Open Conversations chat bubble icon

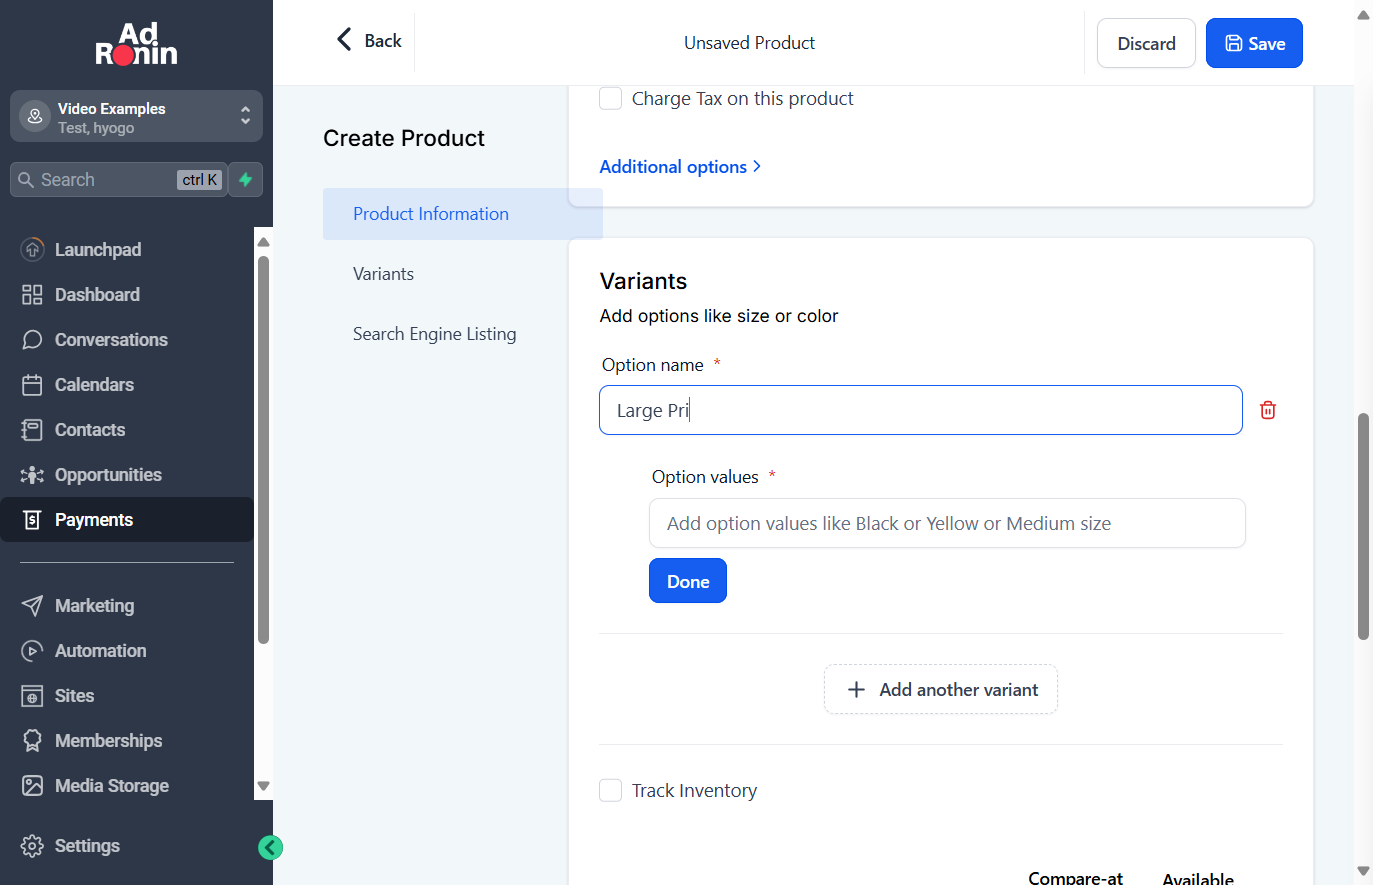[x=32, y=339]
